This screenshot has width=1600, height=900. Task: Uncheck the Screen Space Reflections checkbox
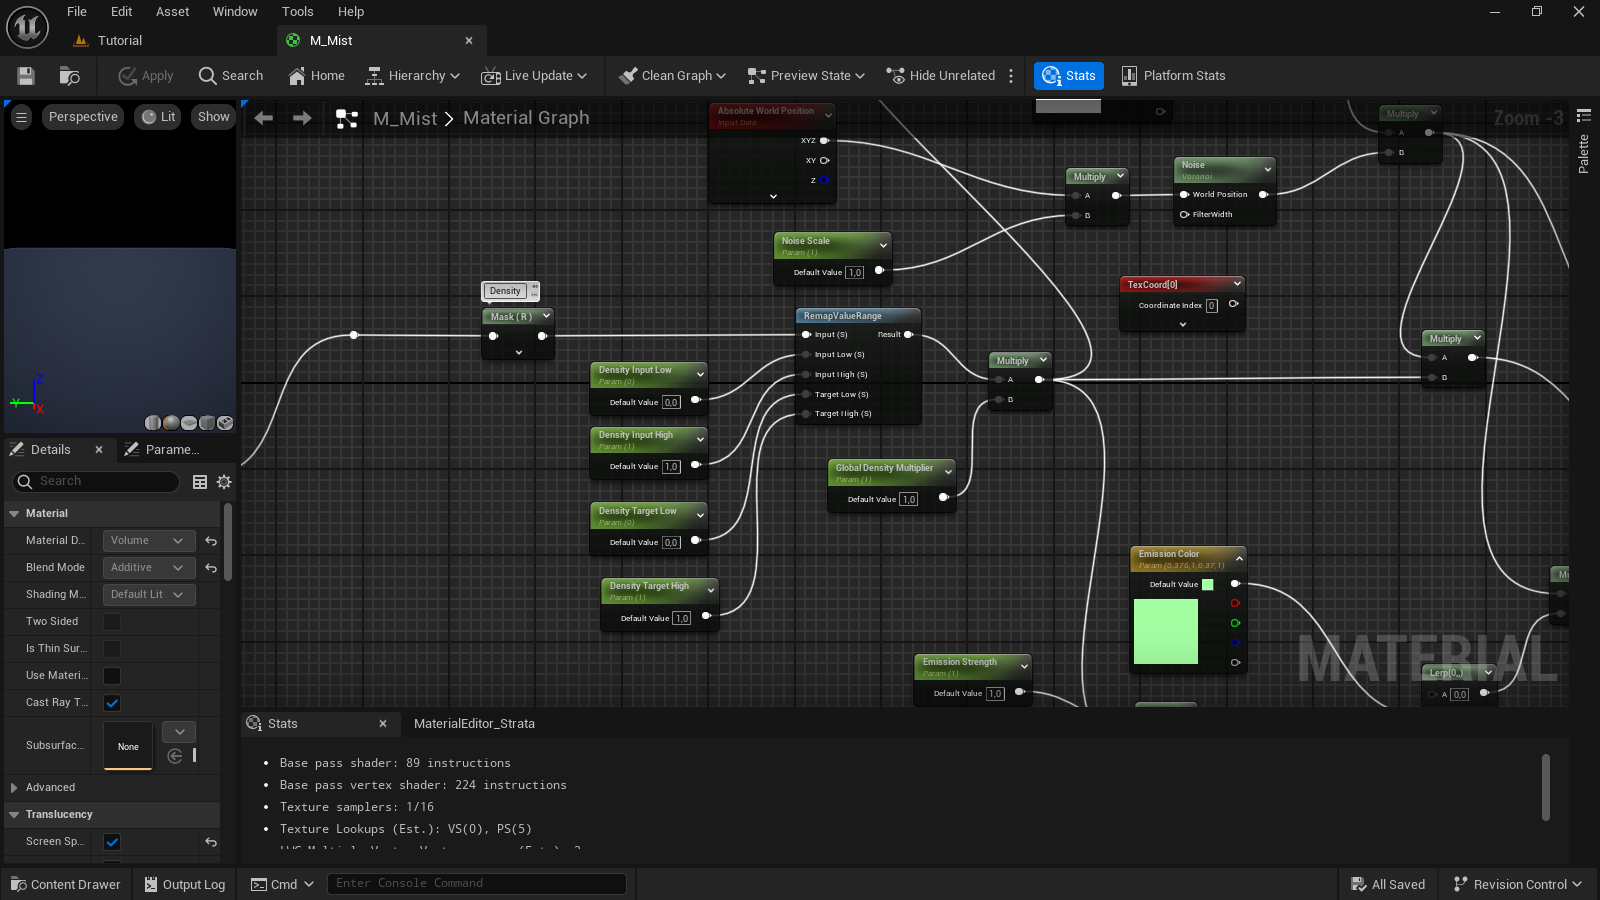[112, 842]
